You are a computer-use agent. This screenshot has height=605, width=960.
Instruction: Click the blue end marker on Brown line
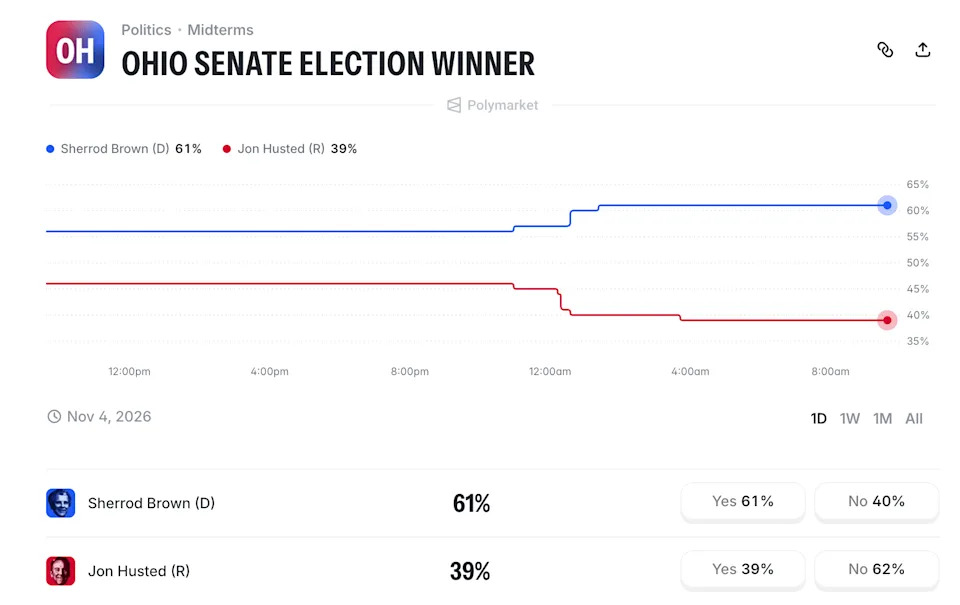(x=887, y=205)
